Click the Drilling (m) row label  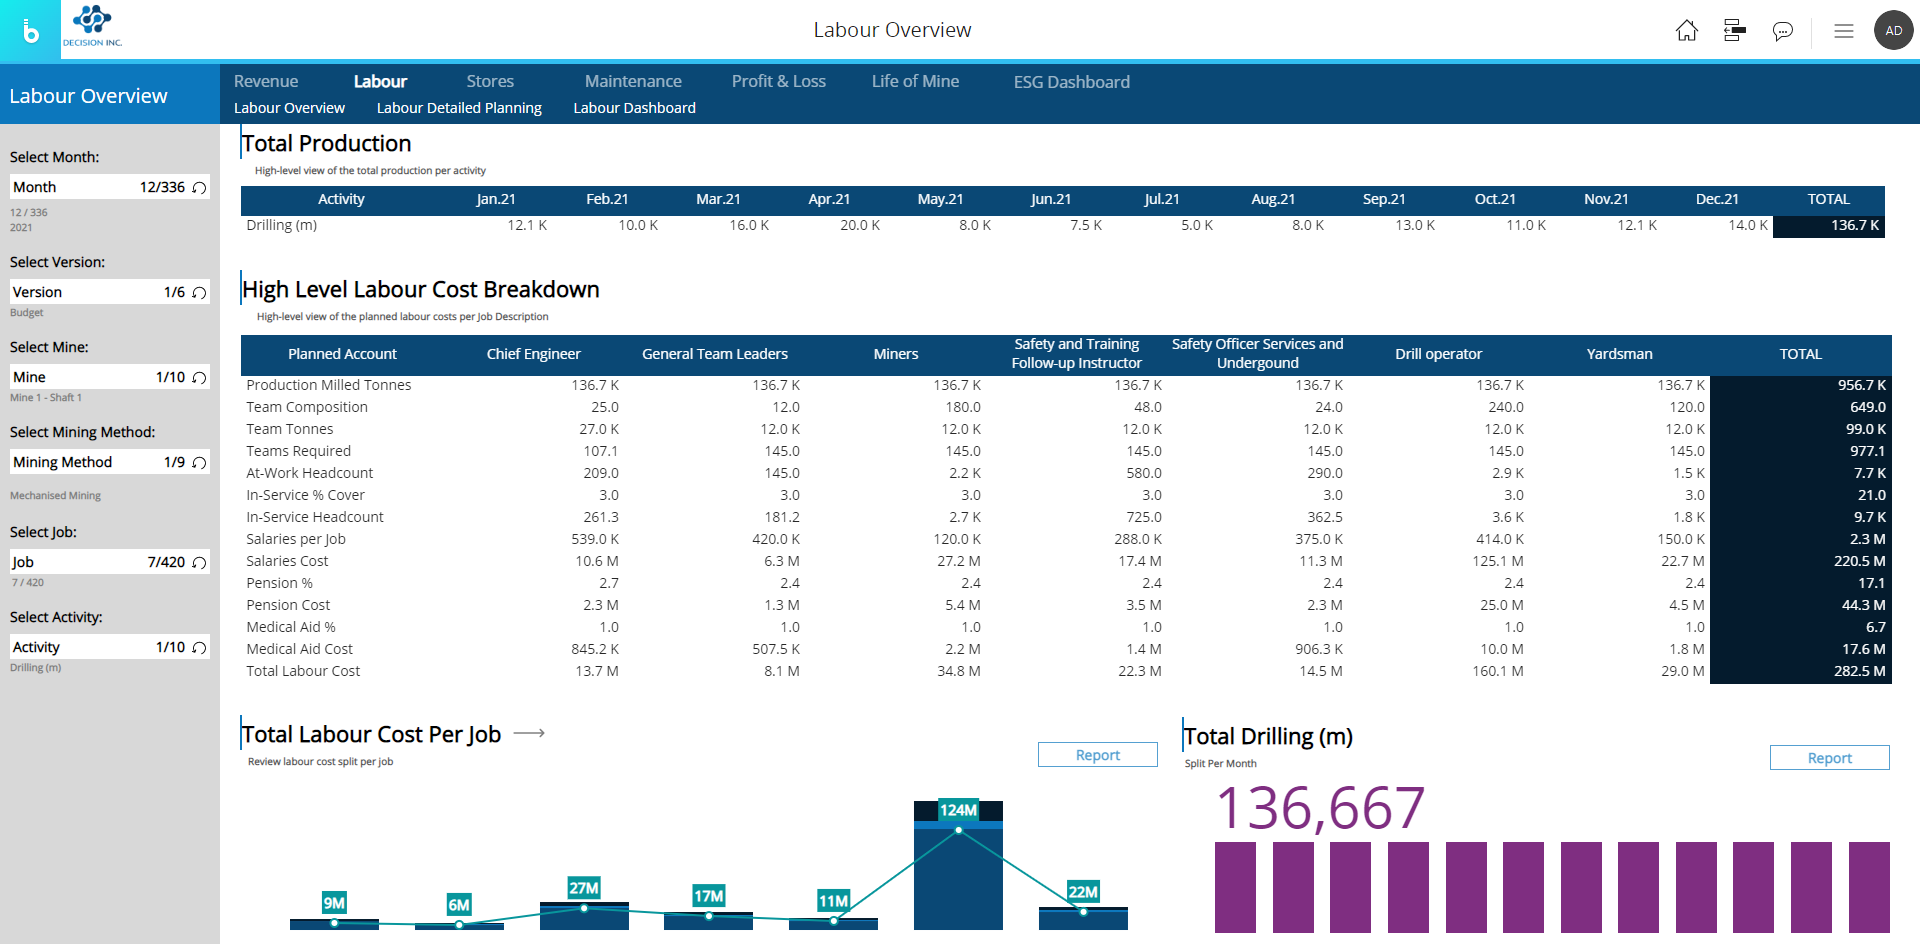[282, 225]
